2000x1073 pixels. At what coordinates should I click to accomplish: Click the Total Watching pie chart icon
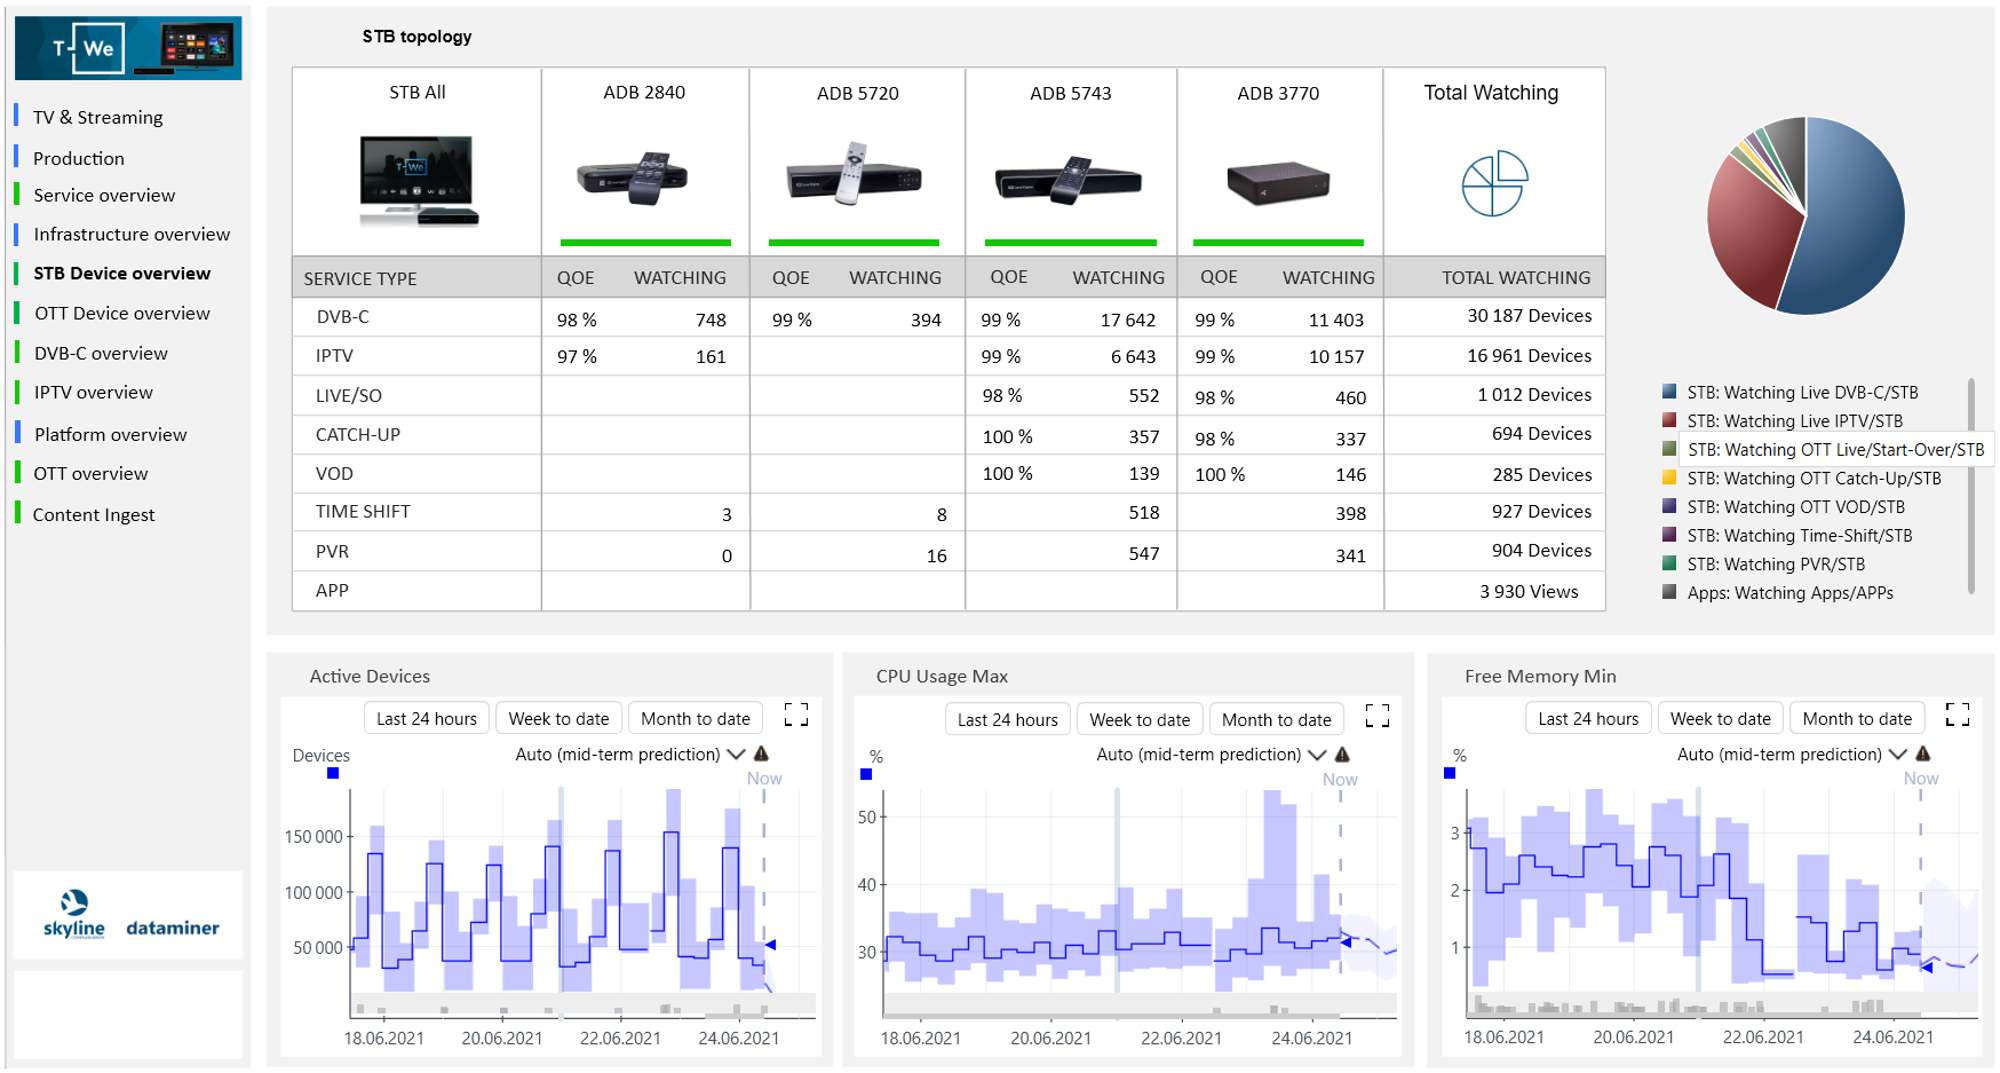1494,183
